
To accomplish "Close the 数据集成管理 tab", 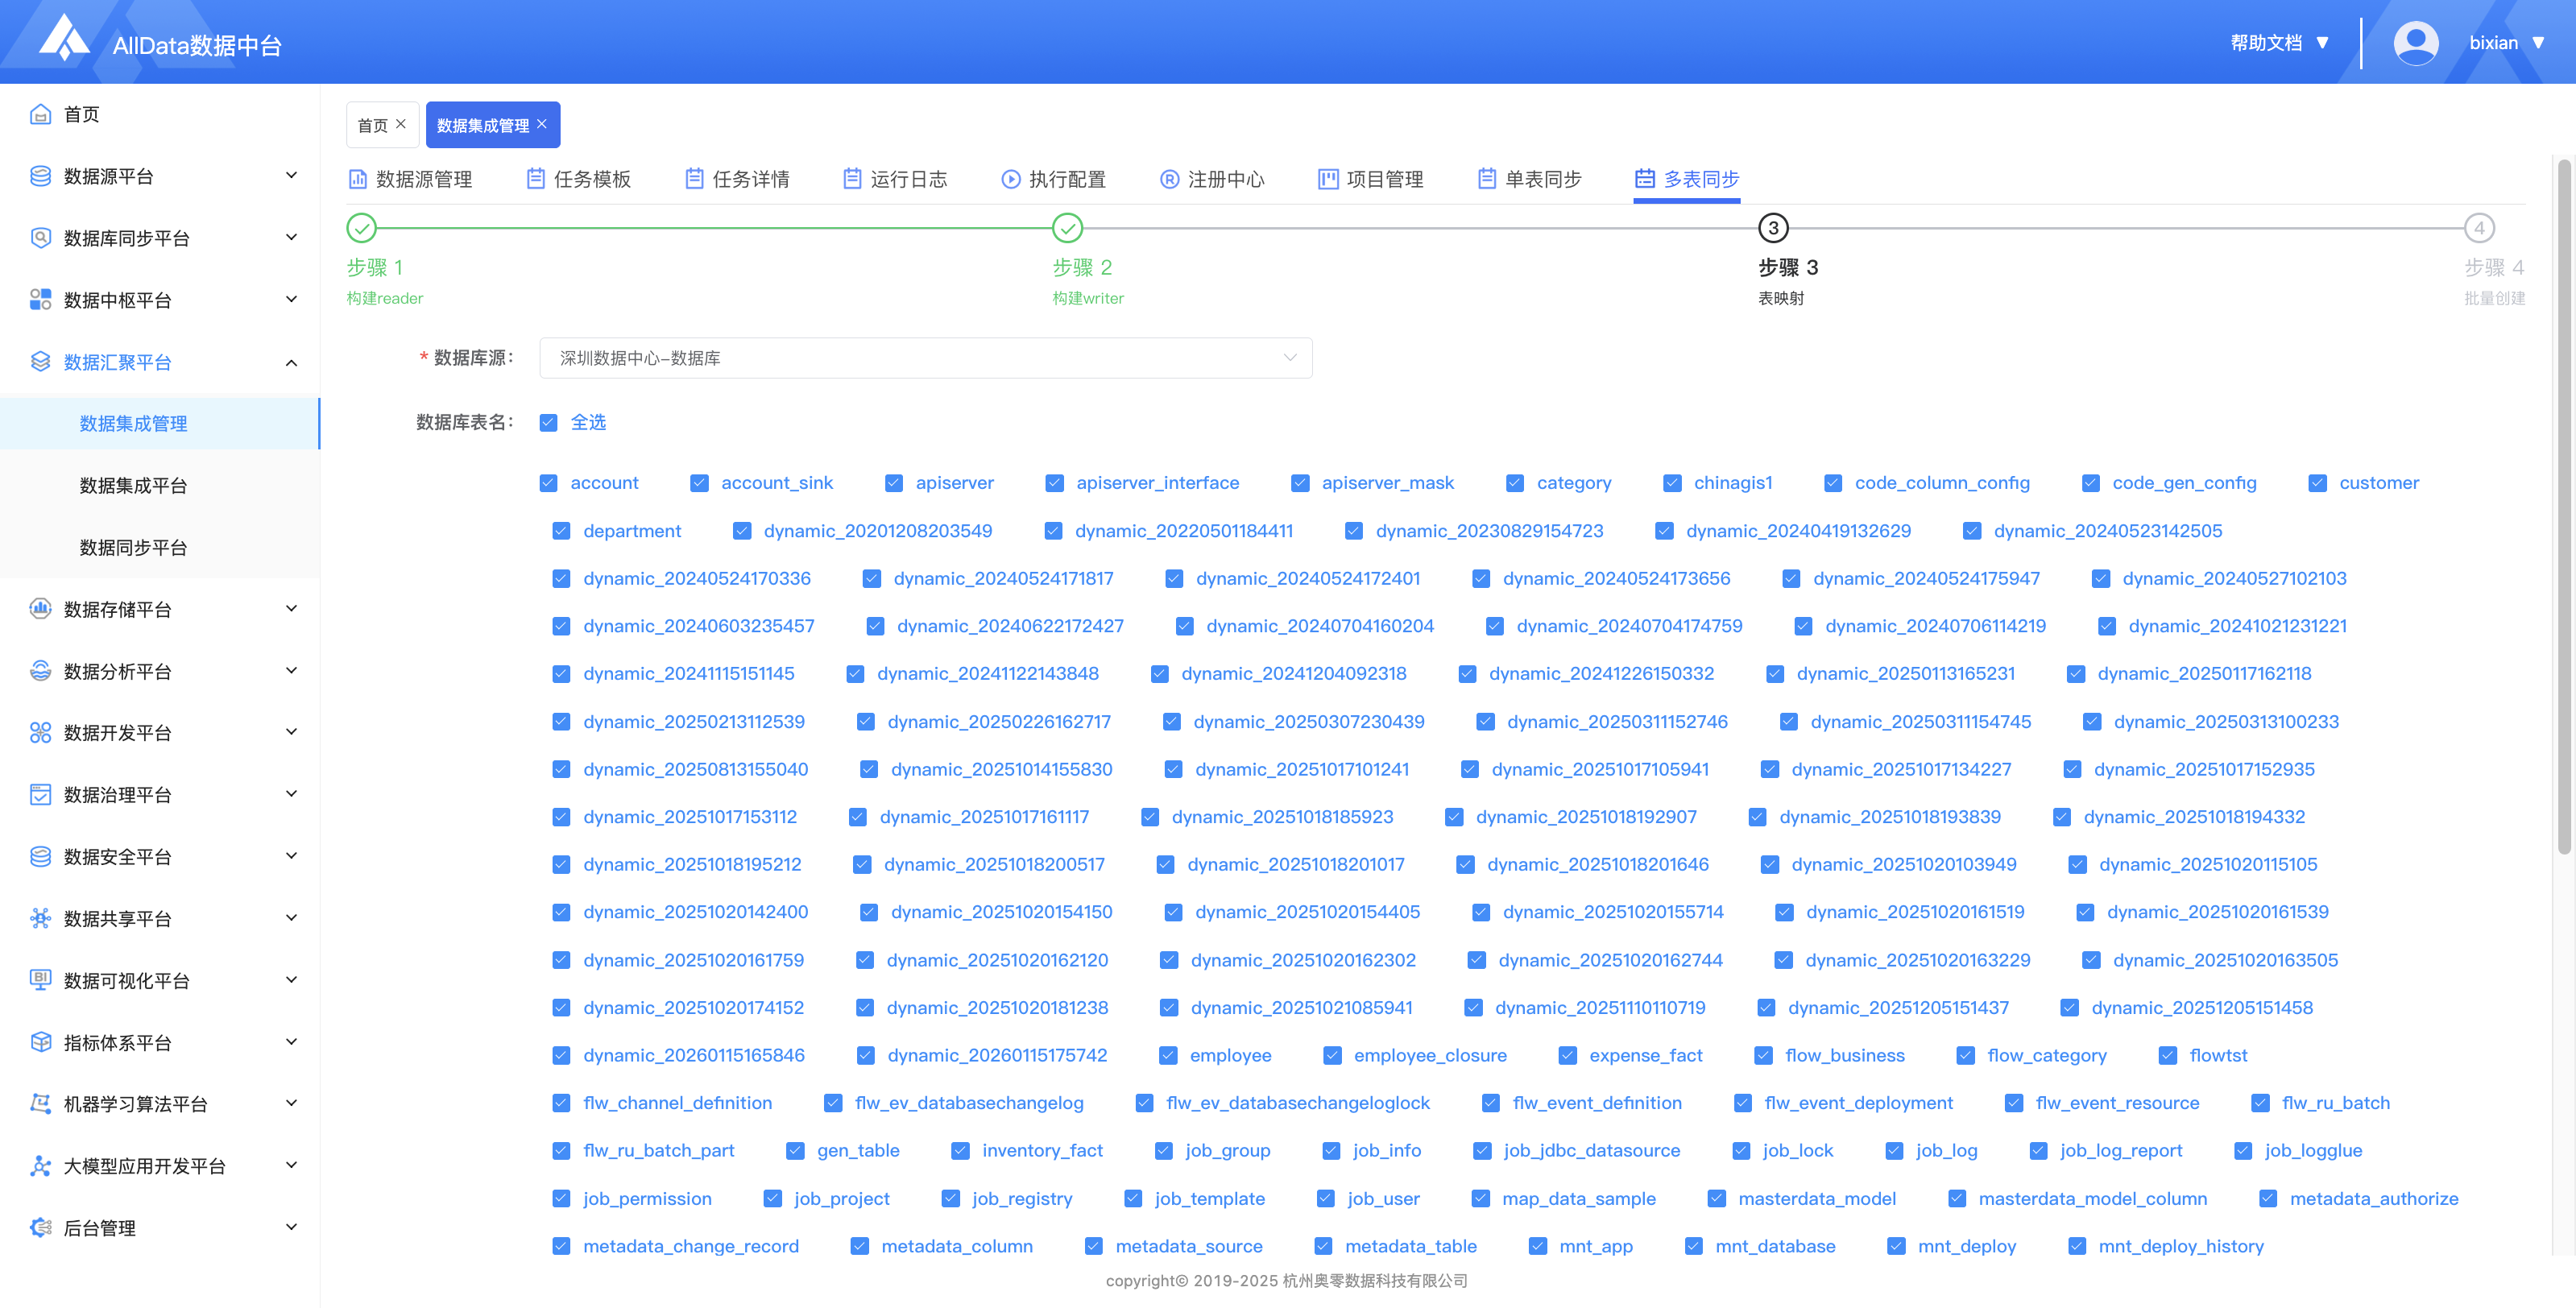I will [x=542, y=124].
